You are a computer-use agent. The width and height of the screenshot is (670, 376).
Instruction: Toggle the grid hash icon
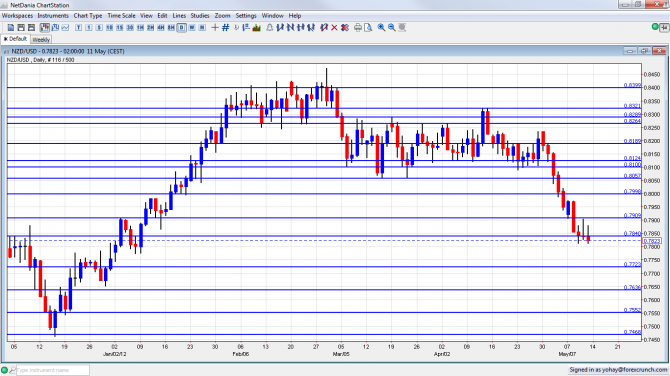[226, 27]
